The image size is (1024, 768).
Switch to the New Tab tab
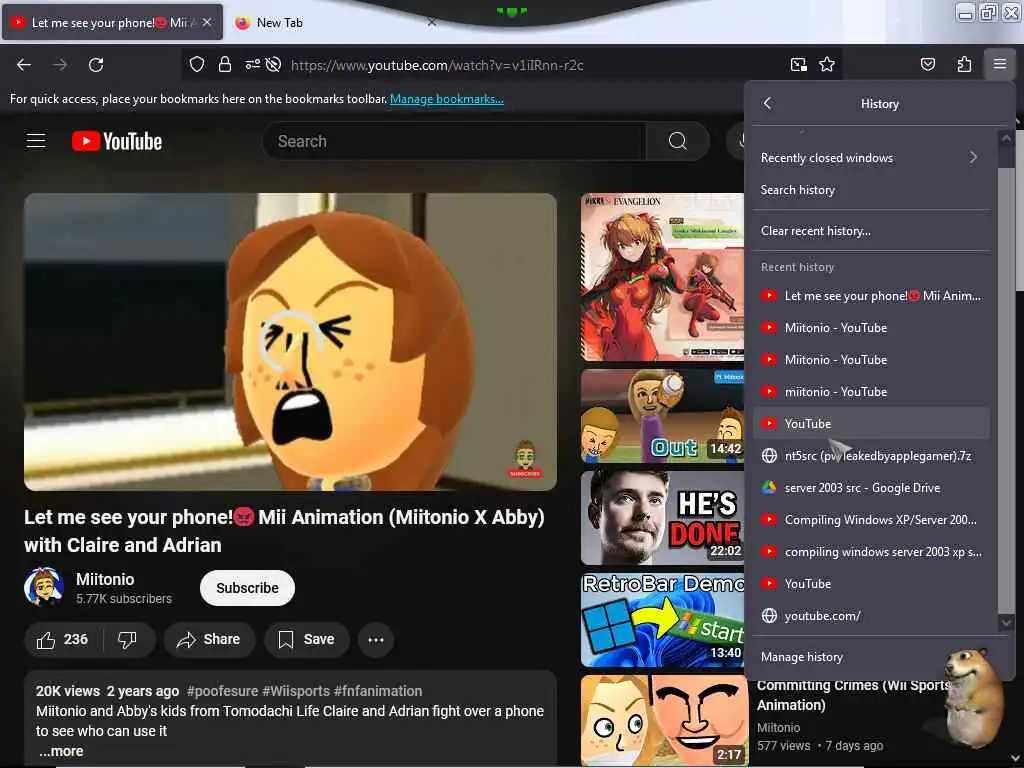click(327, 22)
